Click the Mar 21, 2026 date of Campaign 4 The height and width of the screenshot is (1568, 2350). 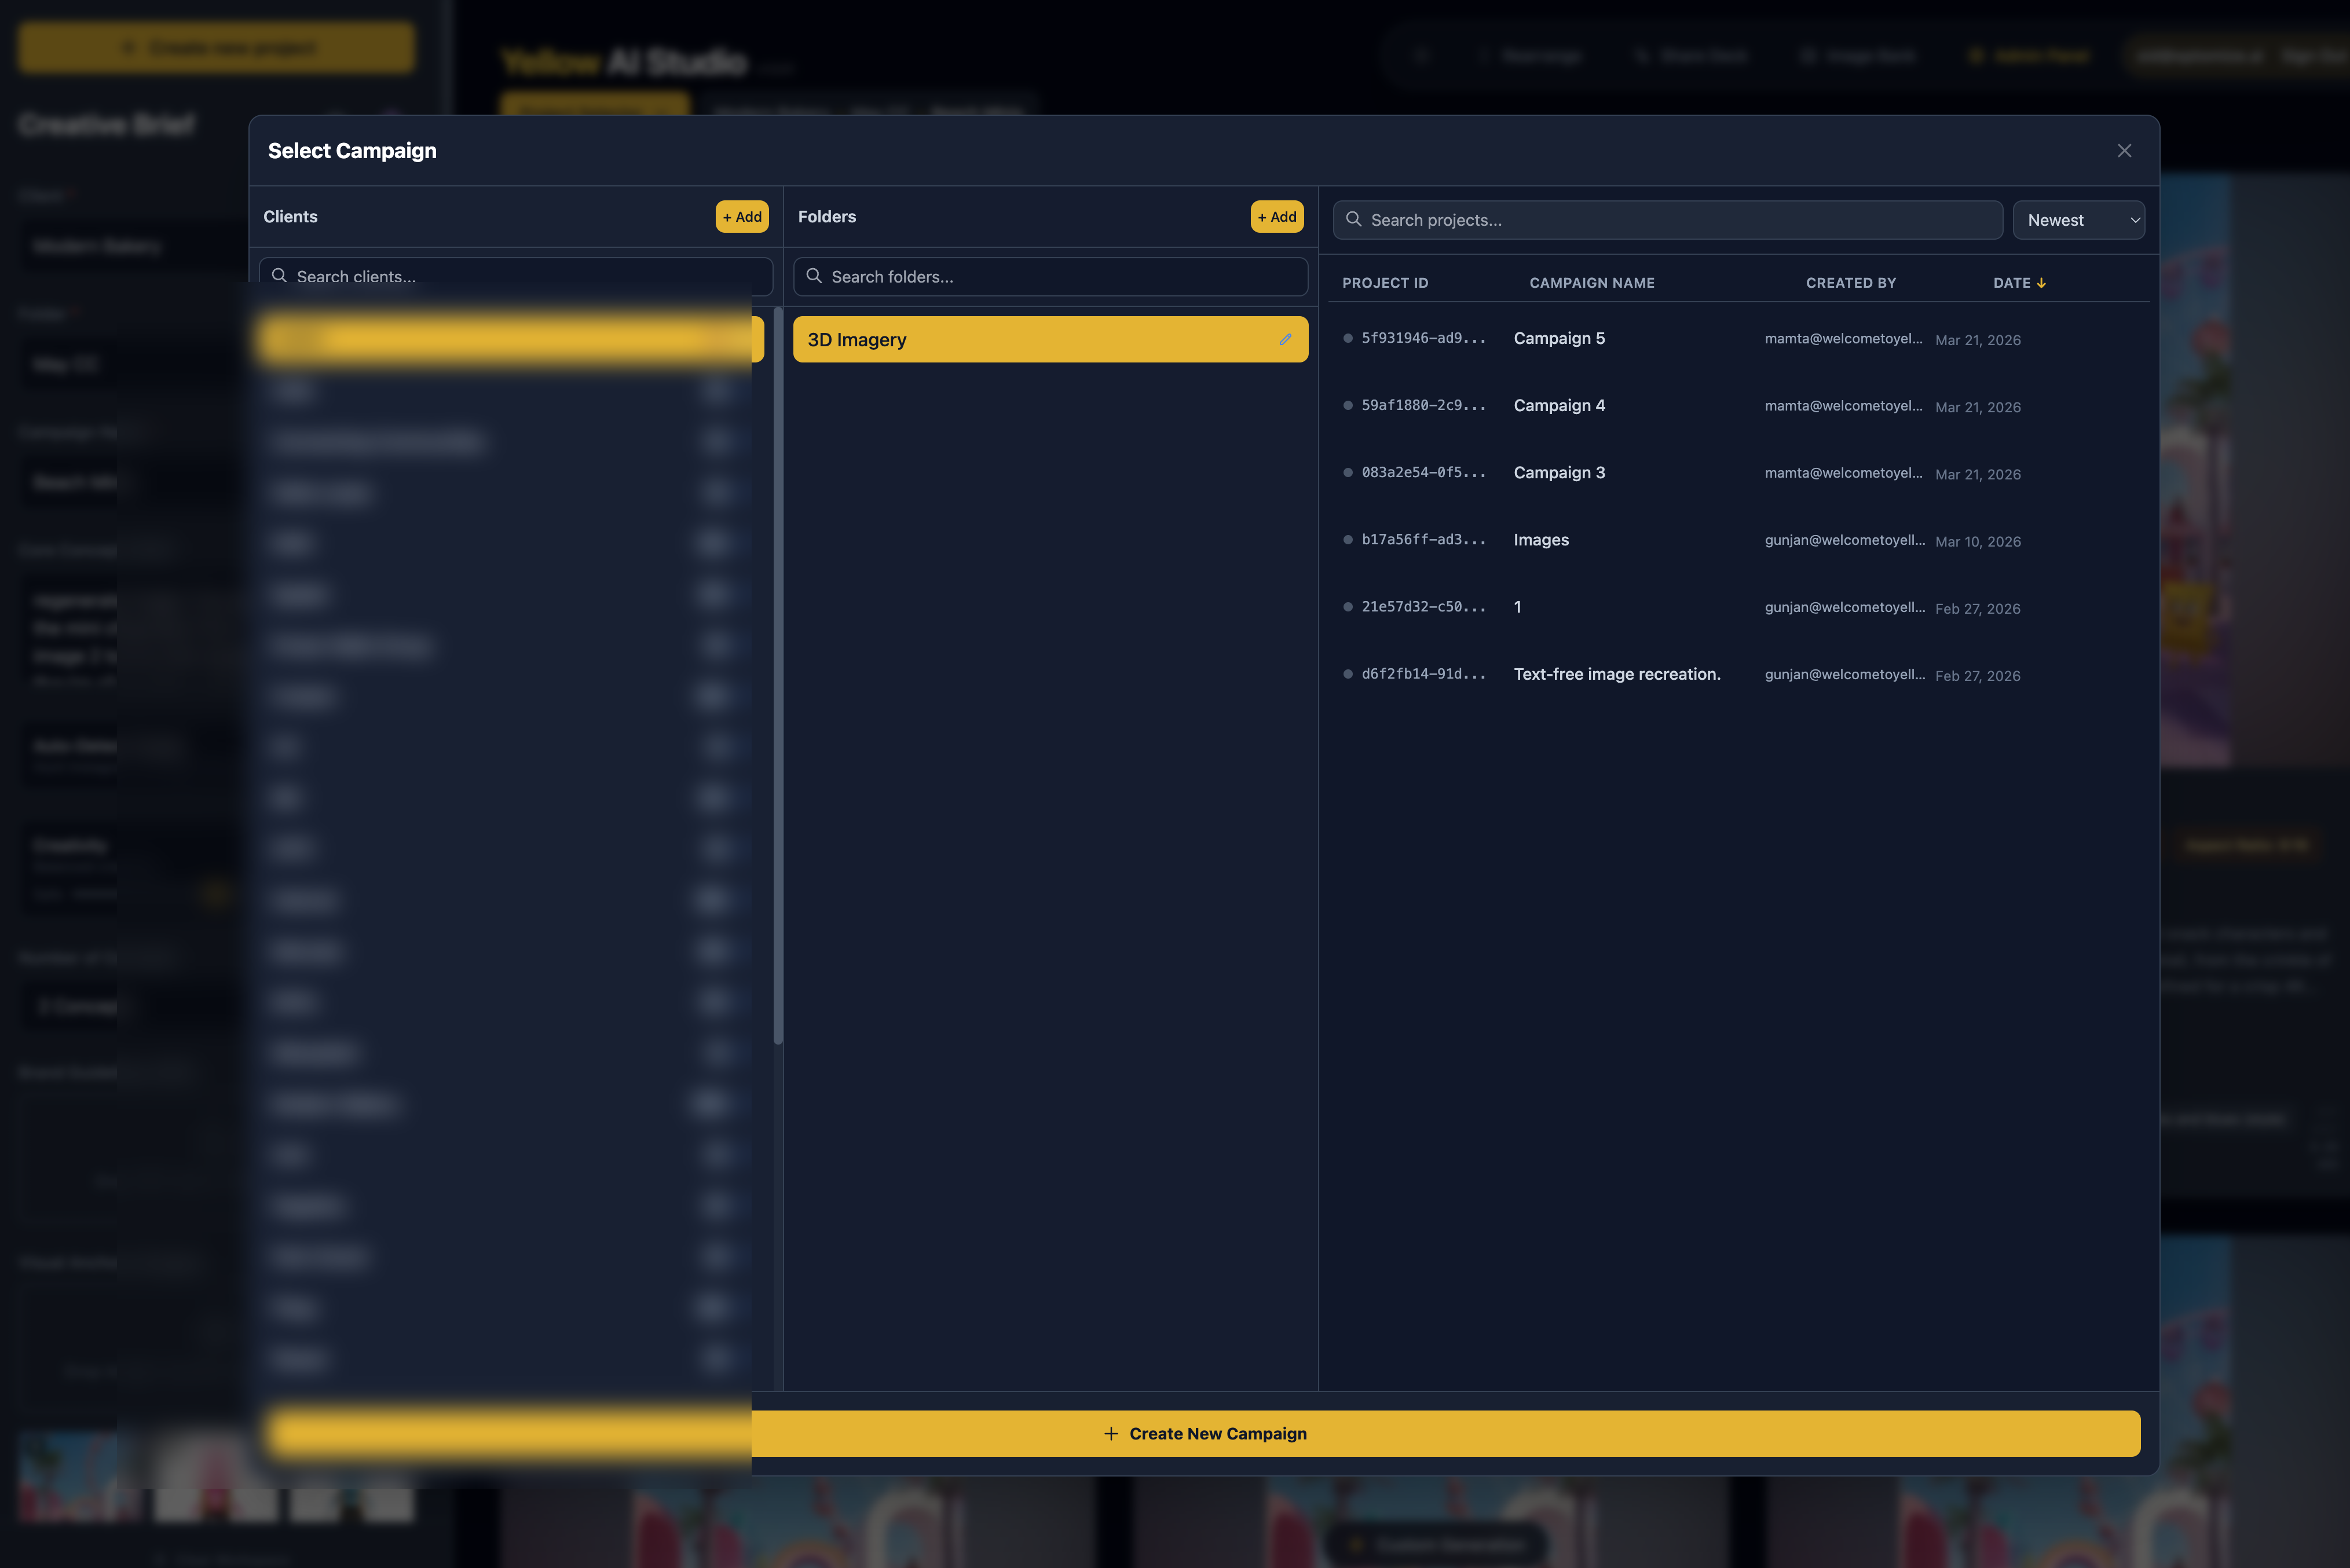coord(1977,407)
